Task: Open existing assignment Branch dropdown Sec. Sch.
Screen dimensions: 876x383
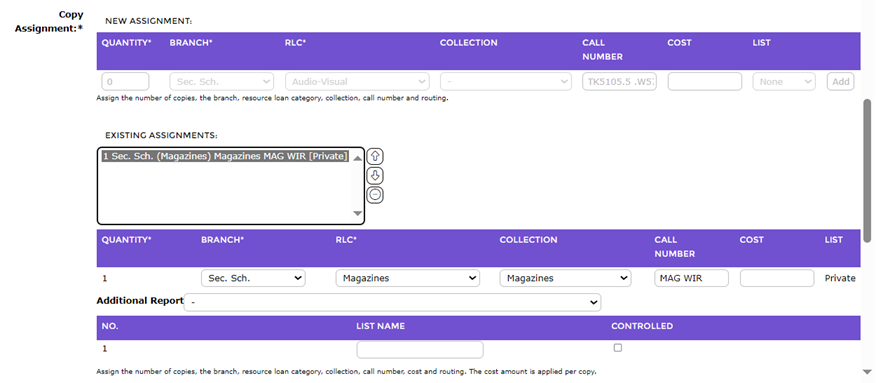Action: 253,278
